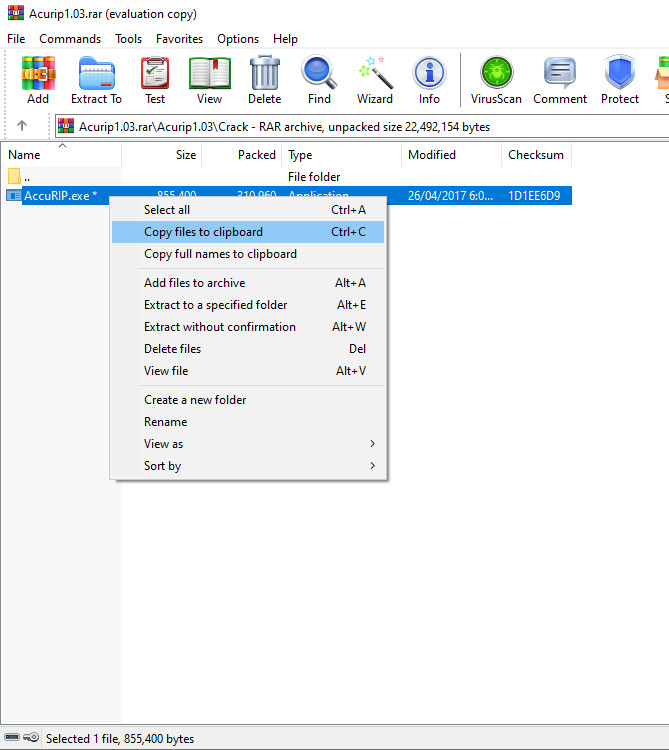Expand the View as submenu
The width and height of the screenshot is (669, 750).
point(248,444)
